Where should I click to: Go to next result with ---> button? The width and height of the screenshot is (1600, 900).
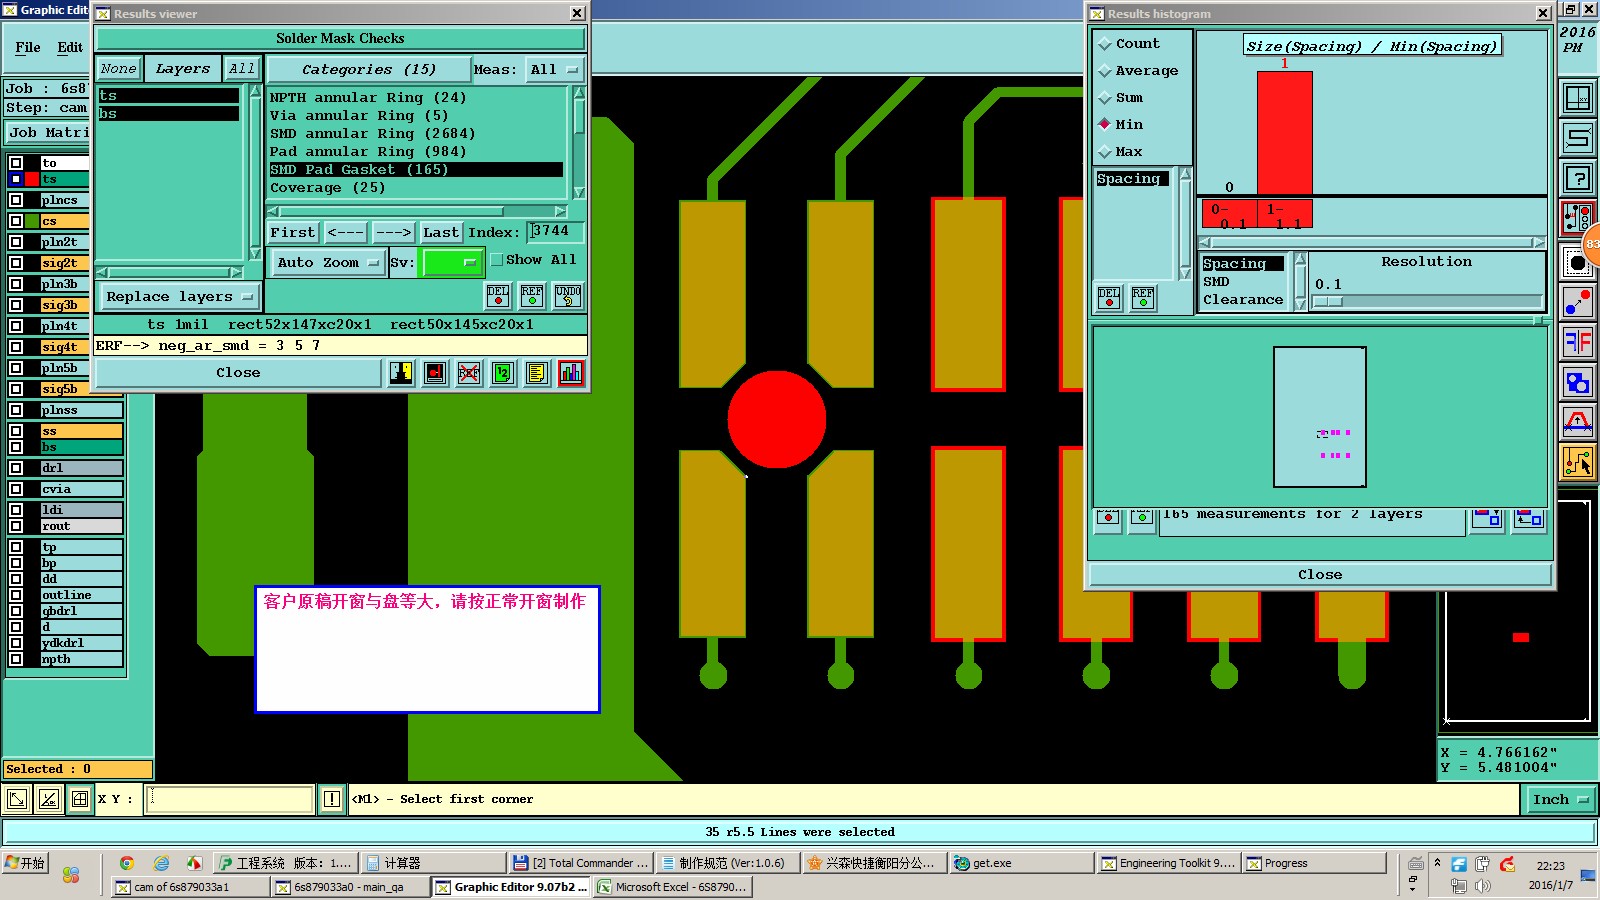tap(393, 232)
